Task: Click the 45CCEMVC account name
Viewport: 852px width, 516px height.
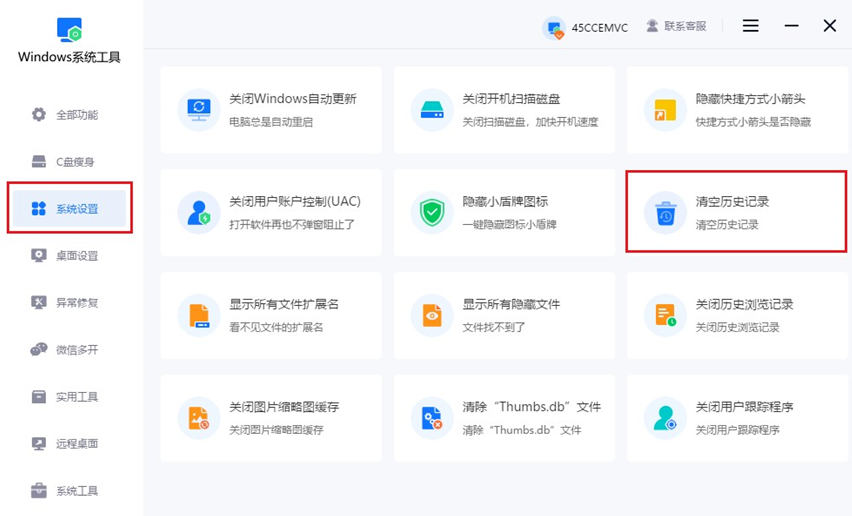Action: click(x=599, y=28)
